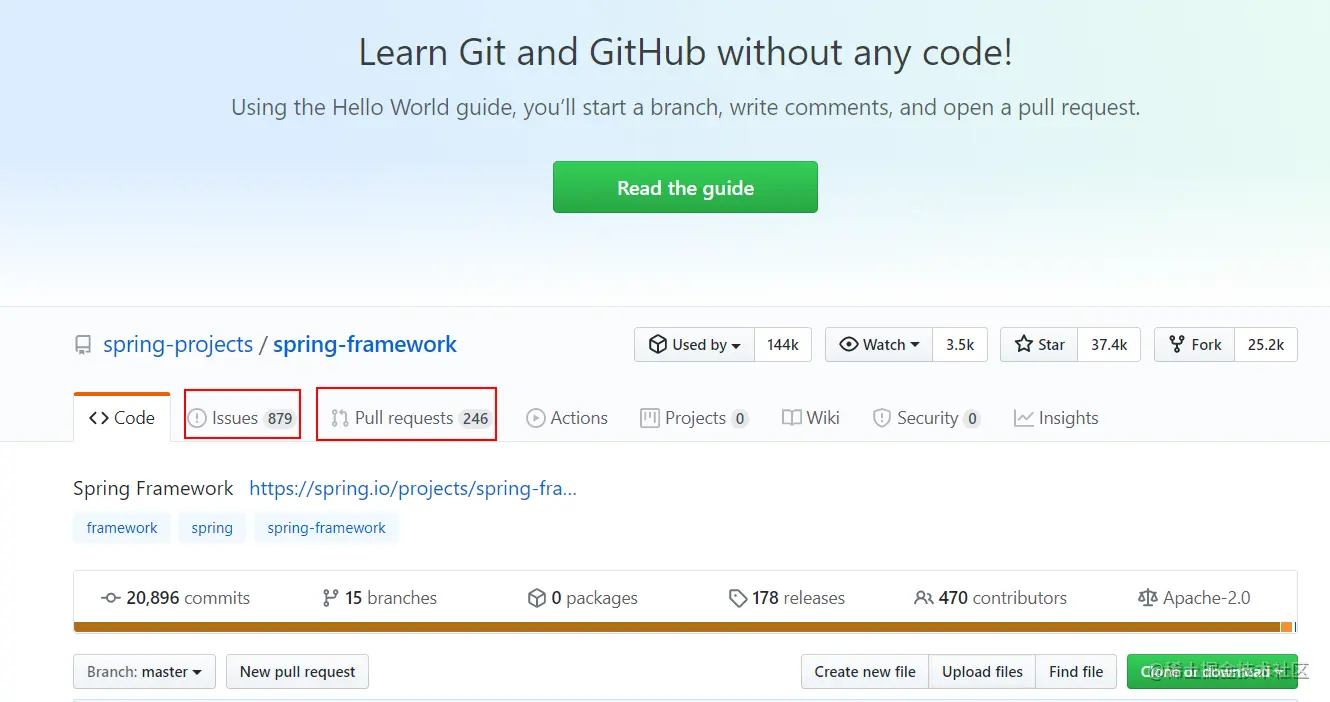Viewport: 1330px width, 702px height.
Task: Fork the repository
Action: point(1195,344)
